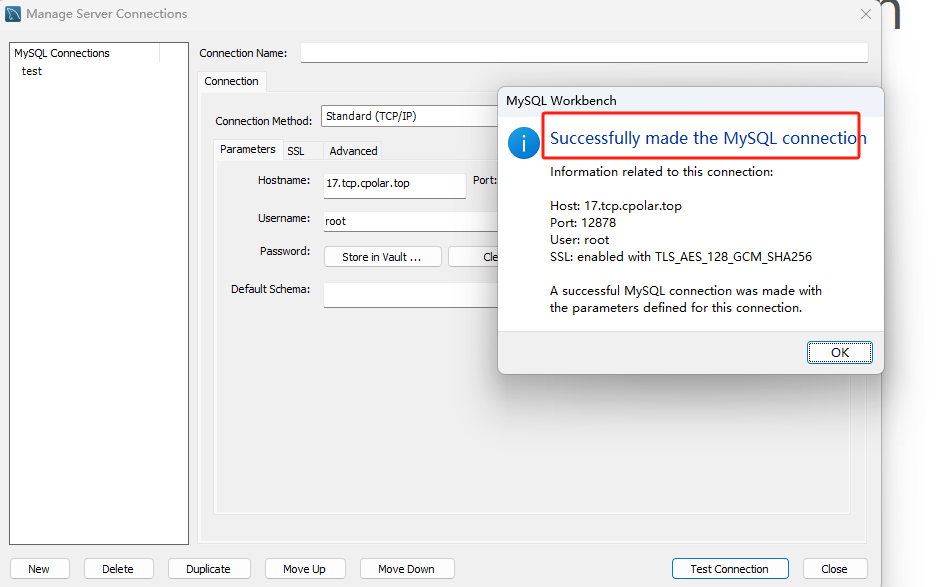Click the Move Down button
The image size is (941, 587).
coord(407,568)
